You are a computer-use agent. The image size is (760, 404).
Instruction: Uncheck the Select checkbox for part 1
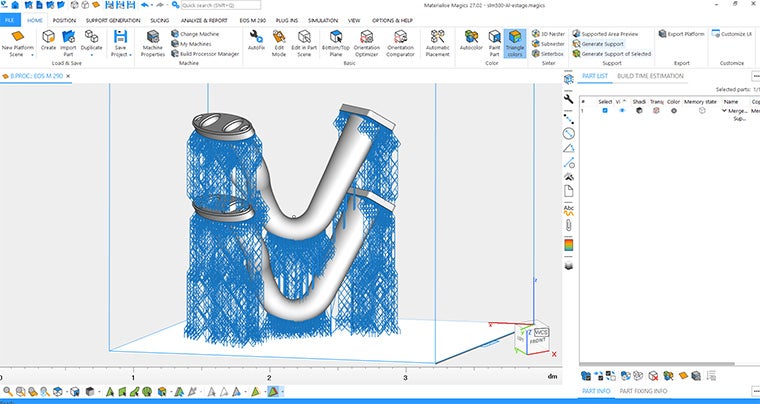pyautogui.click(x=604, y=111)
